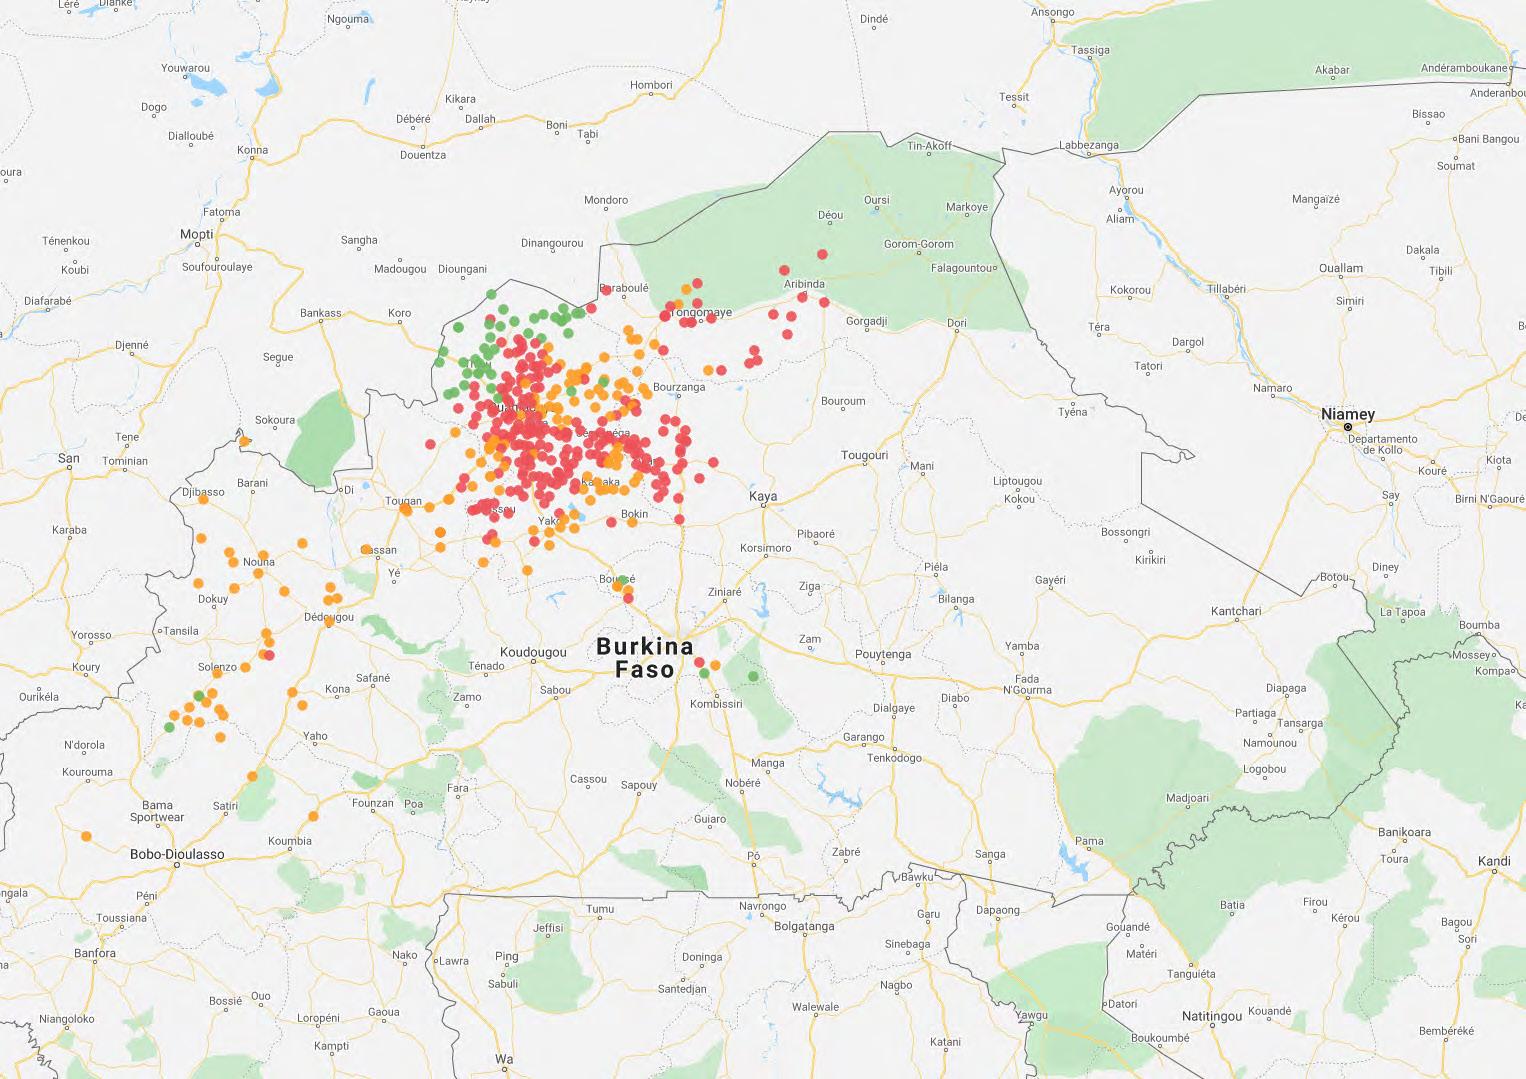Click the Dédougou town label
The image size is (1526, 1079).
329,617
